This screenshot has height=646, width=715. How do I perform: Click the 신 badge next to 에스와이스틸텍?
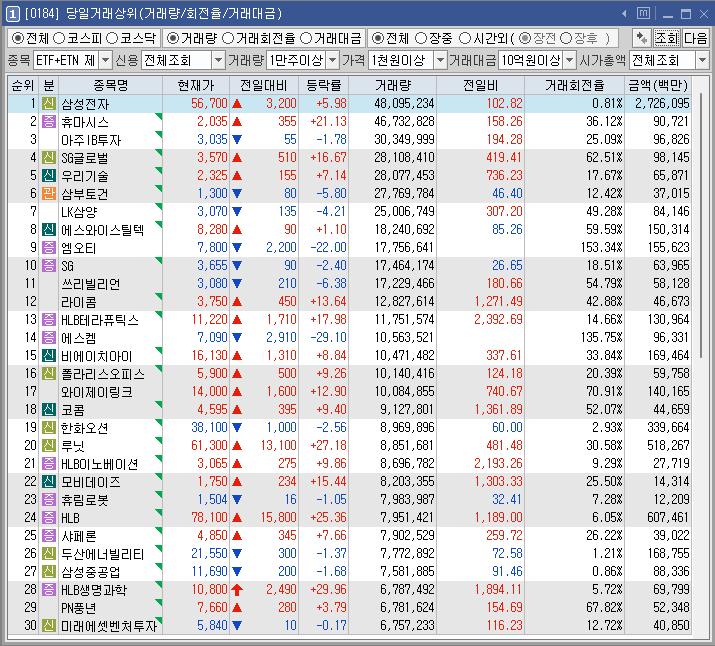(49, 229)
